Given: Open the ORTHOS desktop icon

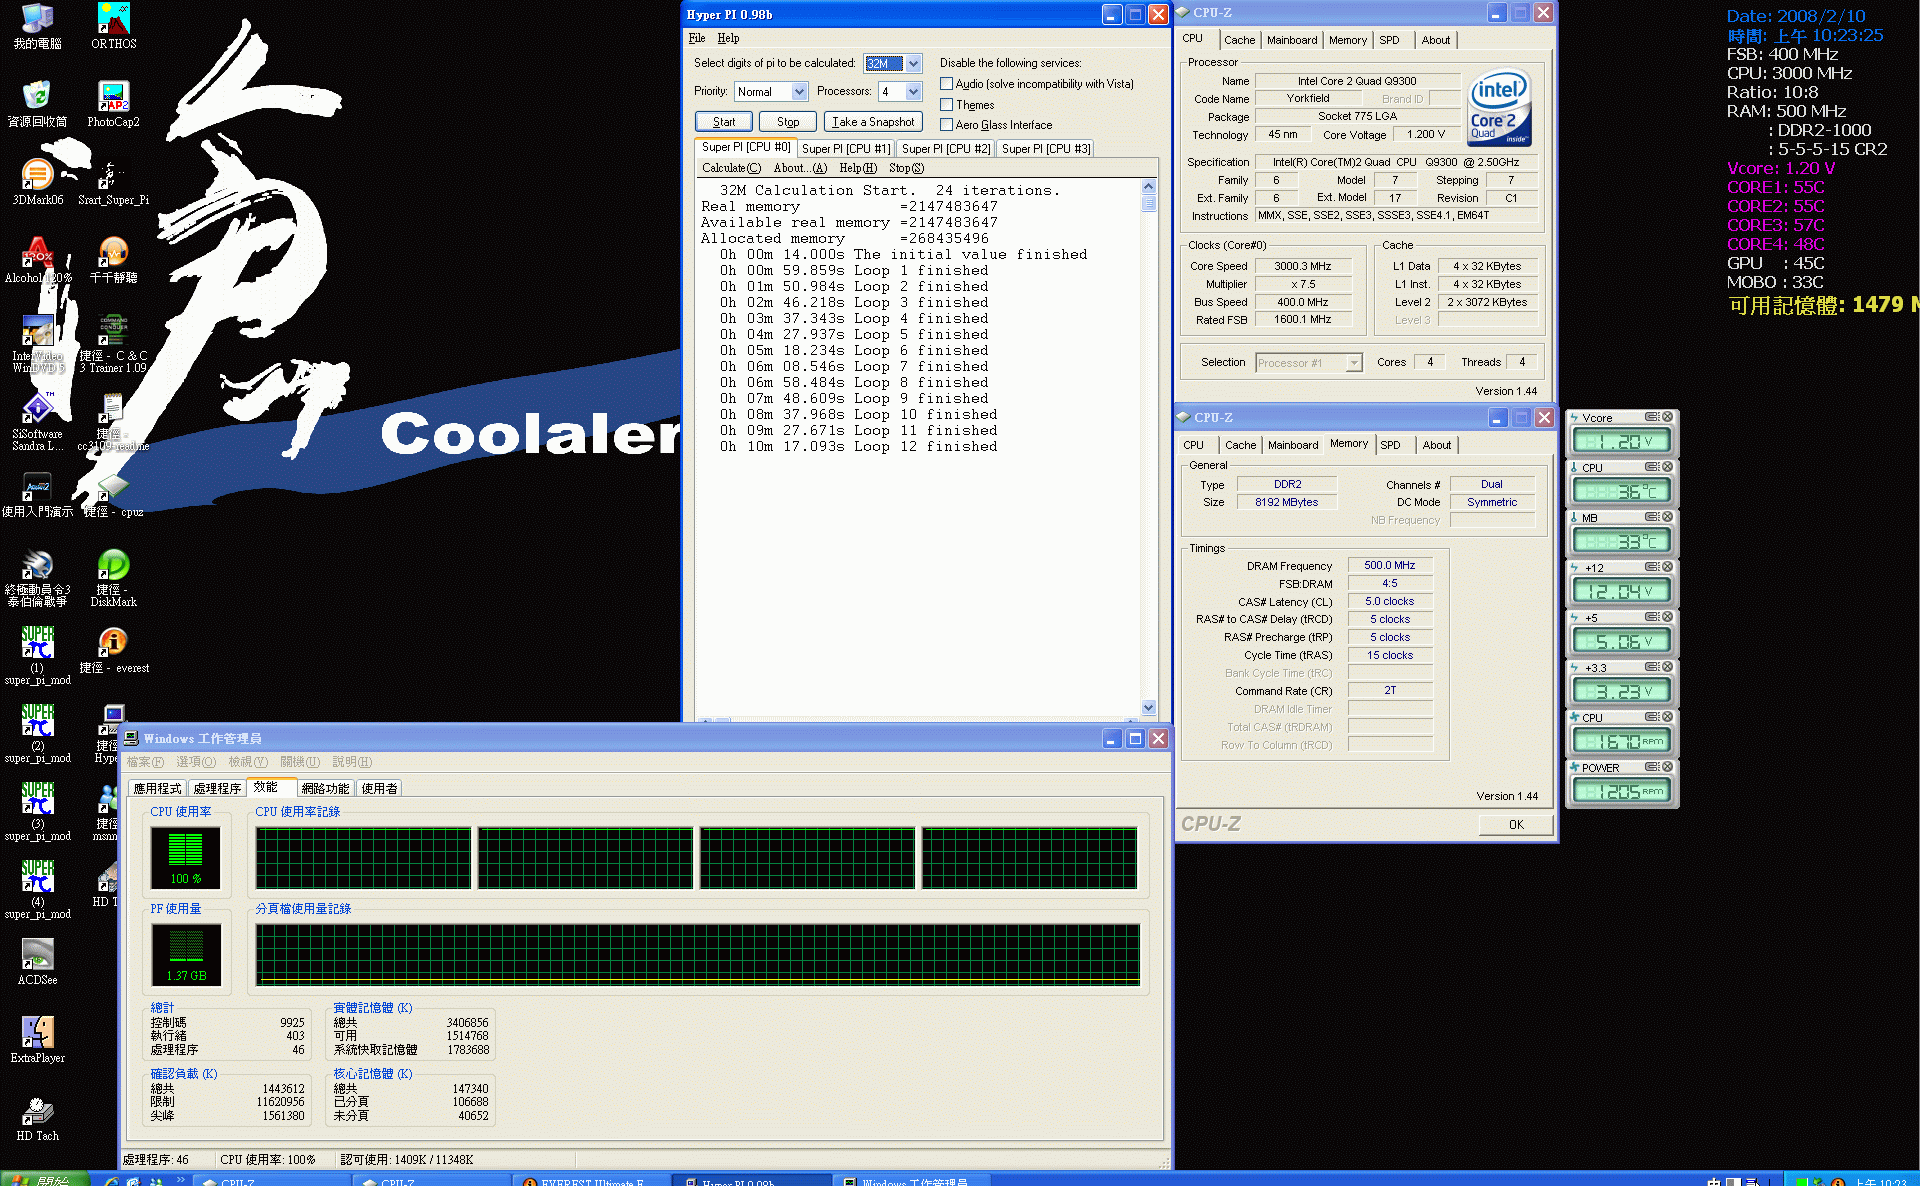Looking at the screenshot, I should pos(113,20).
